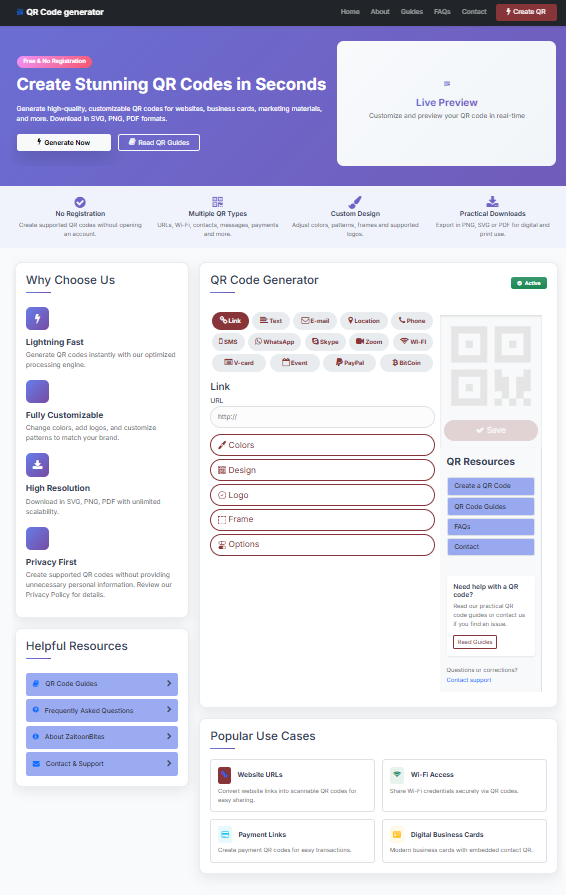566x895 pixels.
Task: Click the Lightning Fast bolt icon
Action: pos(37,319)
